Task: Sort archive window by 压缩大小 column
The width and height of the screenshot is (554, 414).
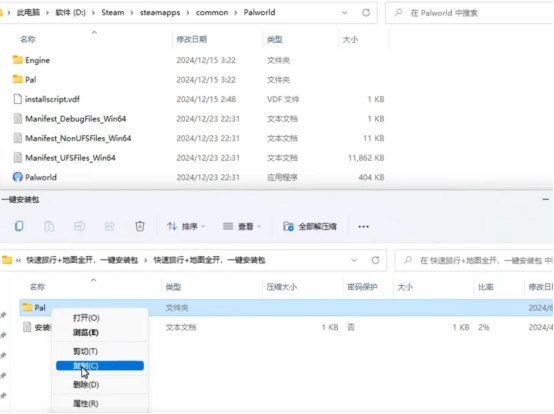Action: [282, 287]
